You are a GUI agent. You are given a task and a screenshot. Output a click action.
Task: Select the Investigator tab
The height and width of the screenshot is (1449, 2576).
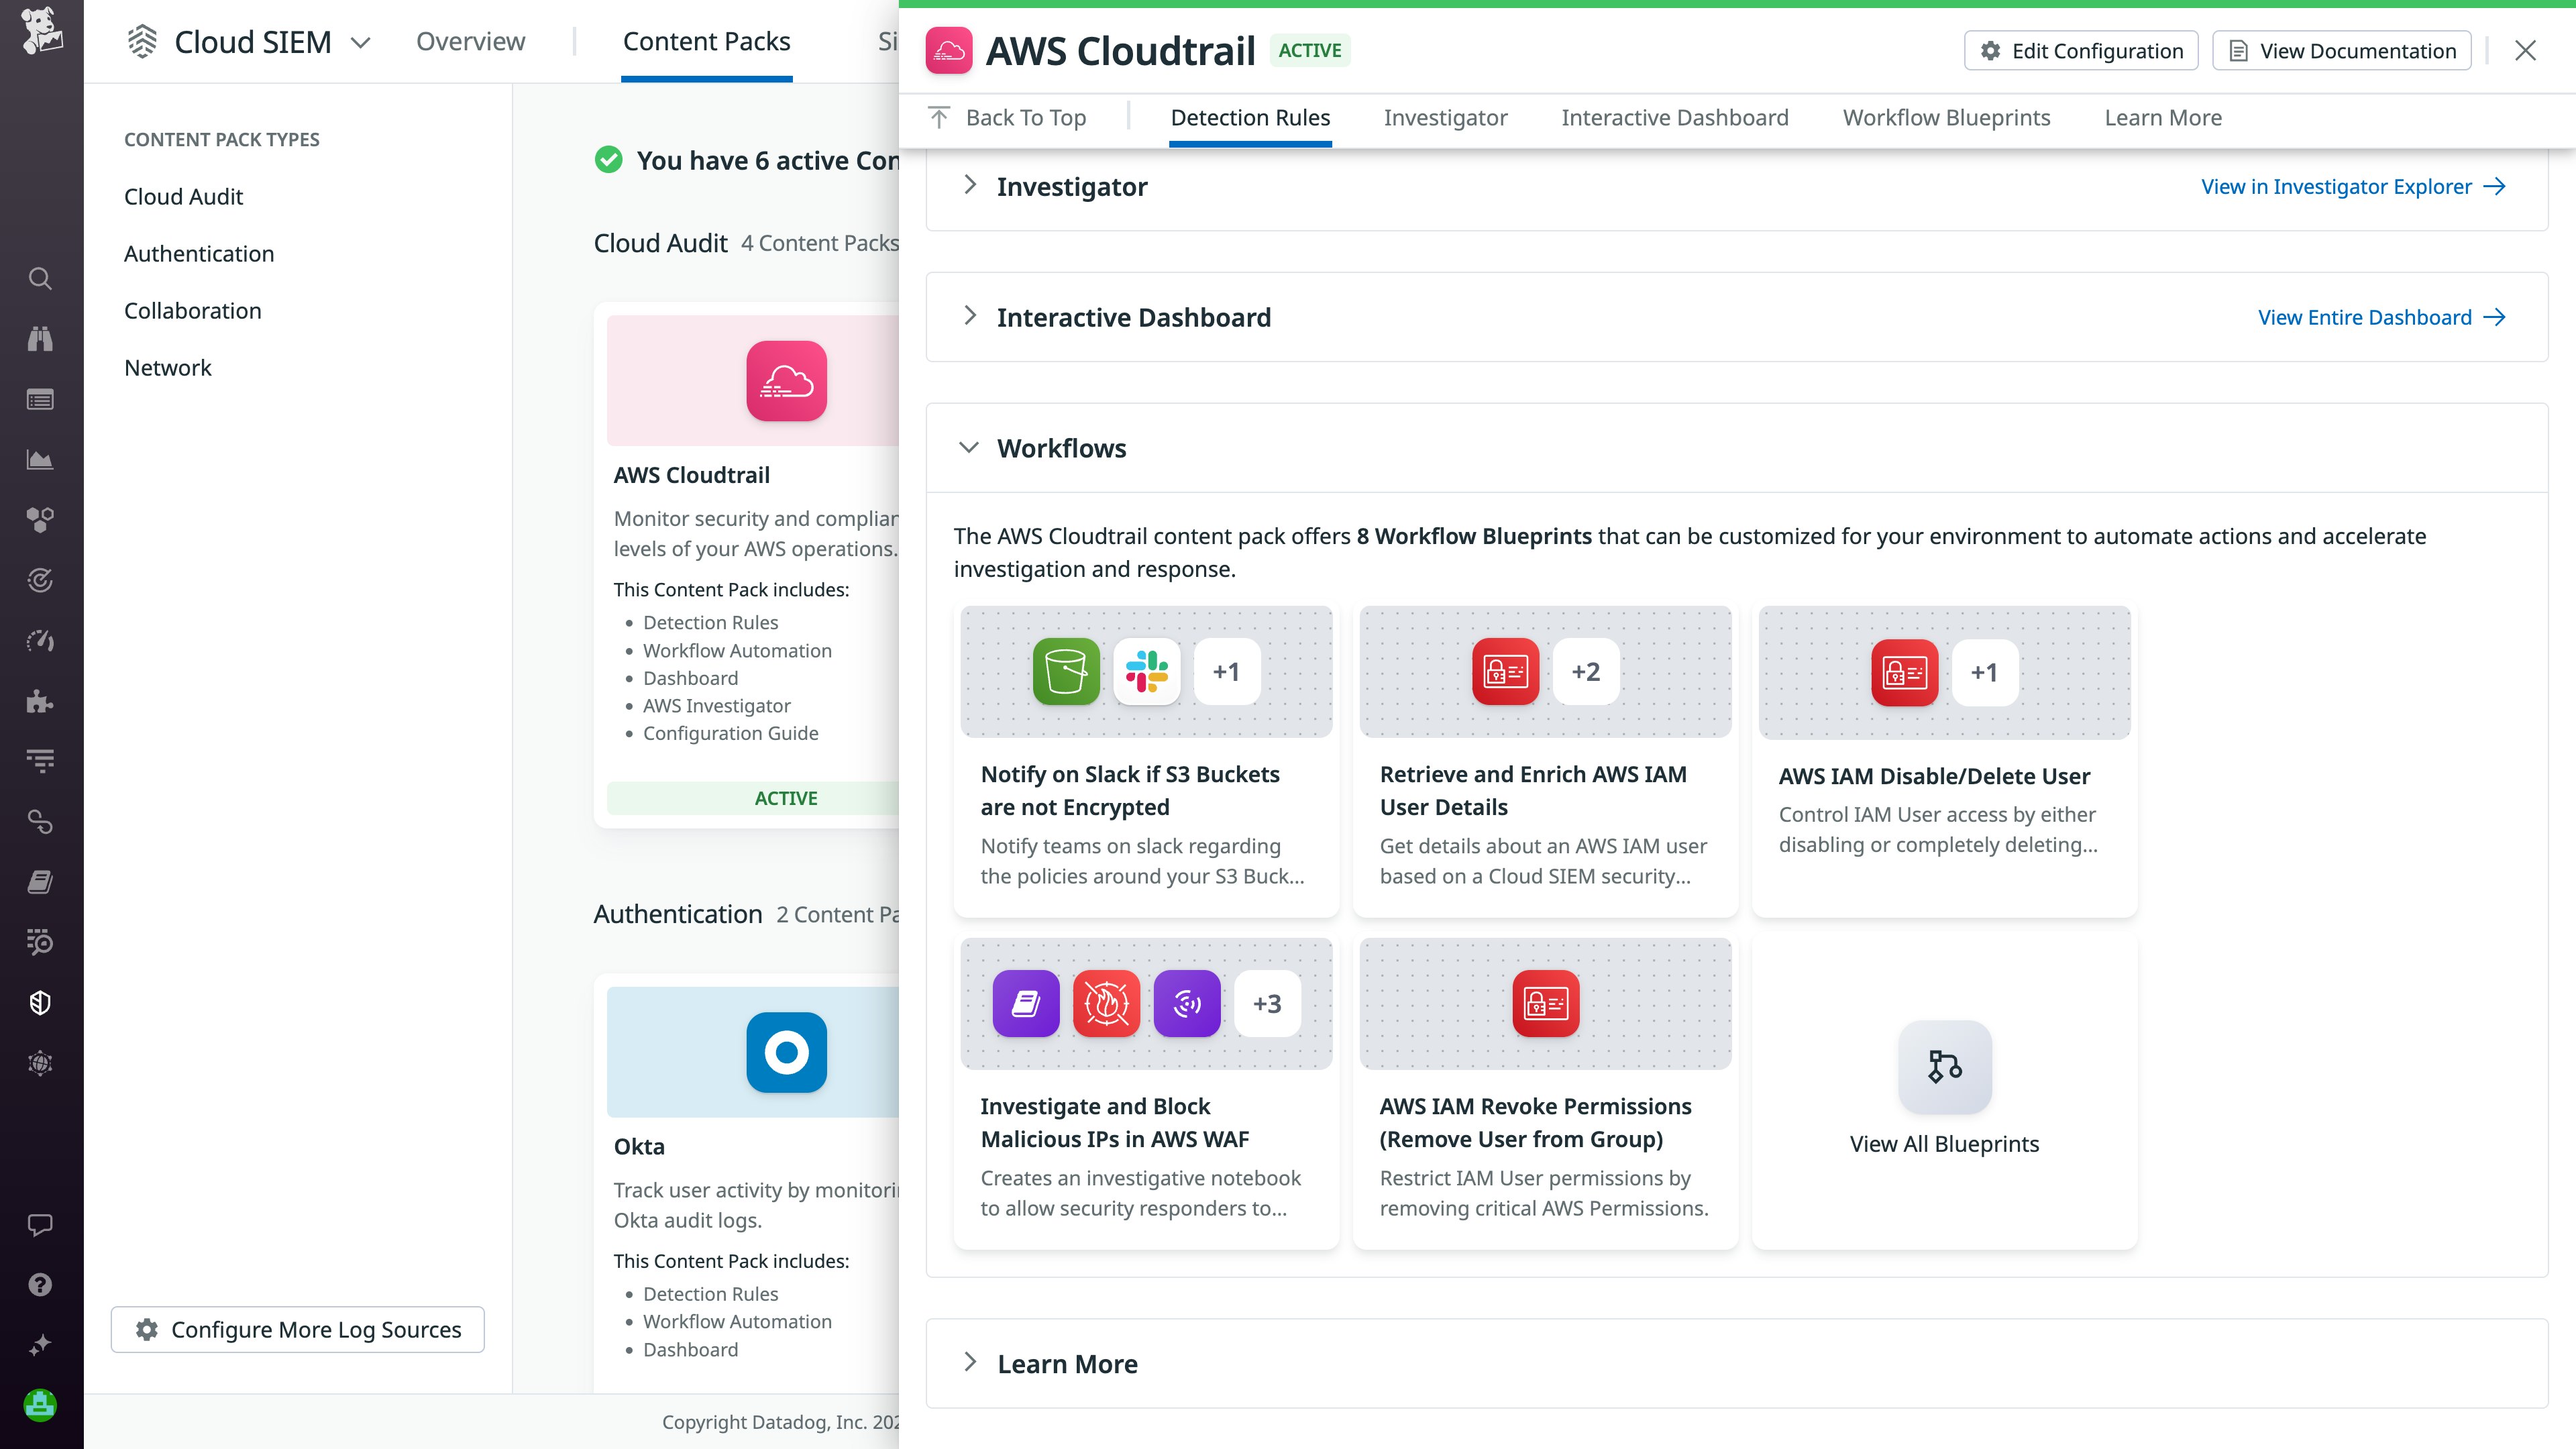tap(1445, 117)
